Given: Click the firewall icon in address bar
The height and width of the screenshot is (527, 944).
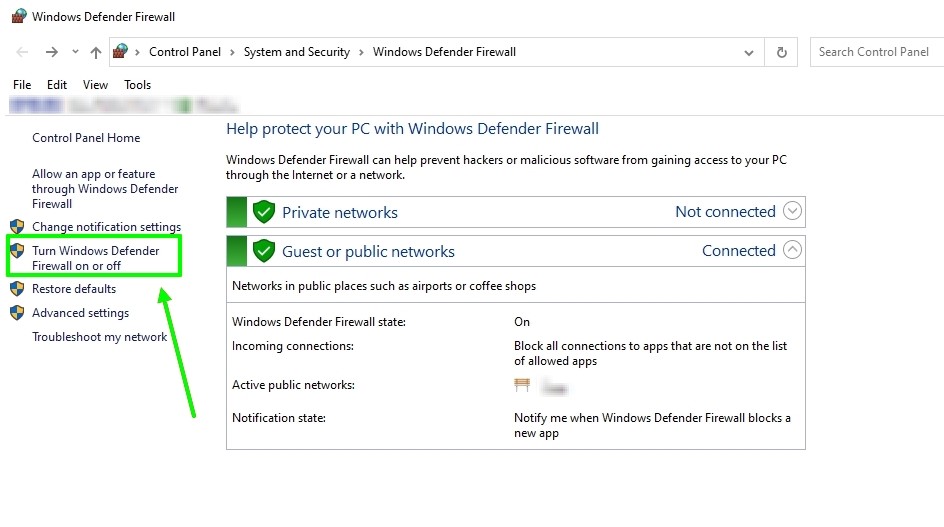Looking at the screenshot, I should pos(120,51).
